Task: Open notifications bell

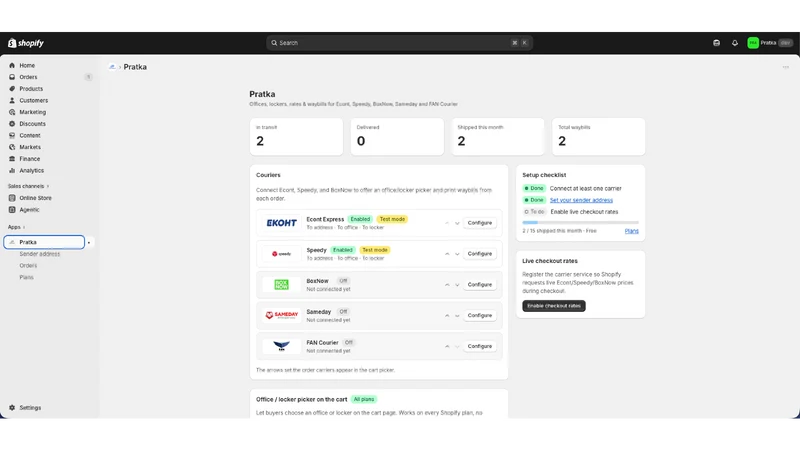Action: 735,43
